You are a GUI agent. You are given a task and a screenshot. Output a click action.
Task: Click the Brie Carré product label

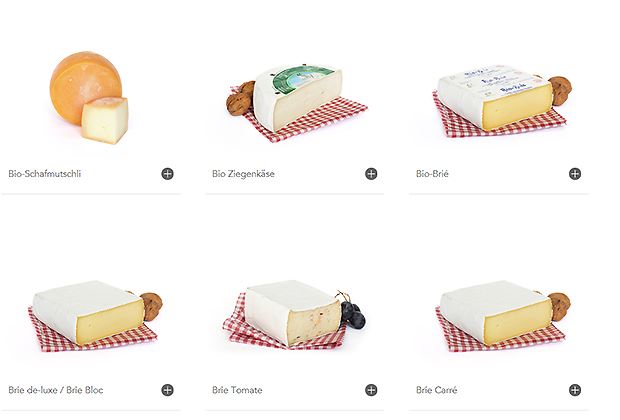point(437,390)
